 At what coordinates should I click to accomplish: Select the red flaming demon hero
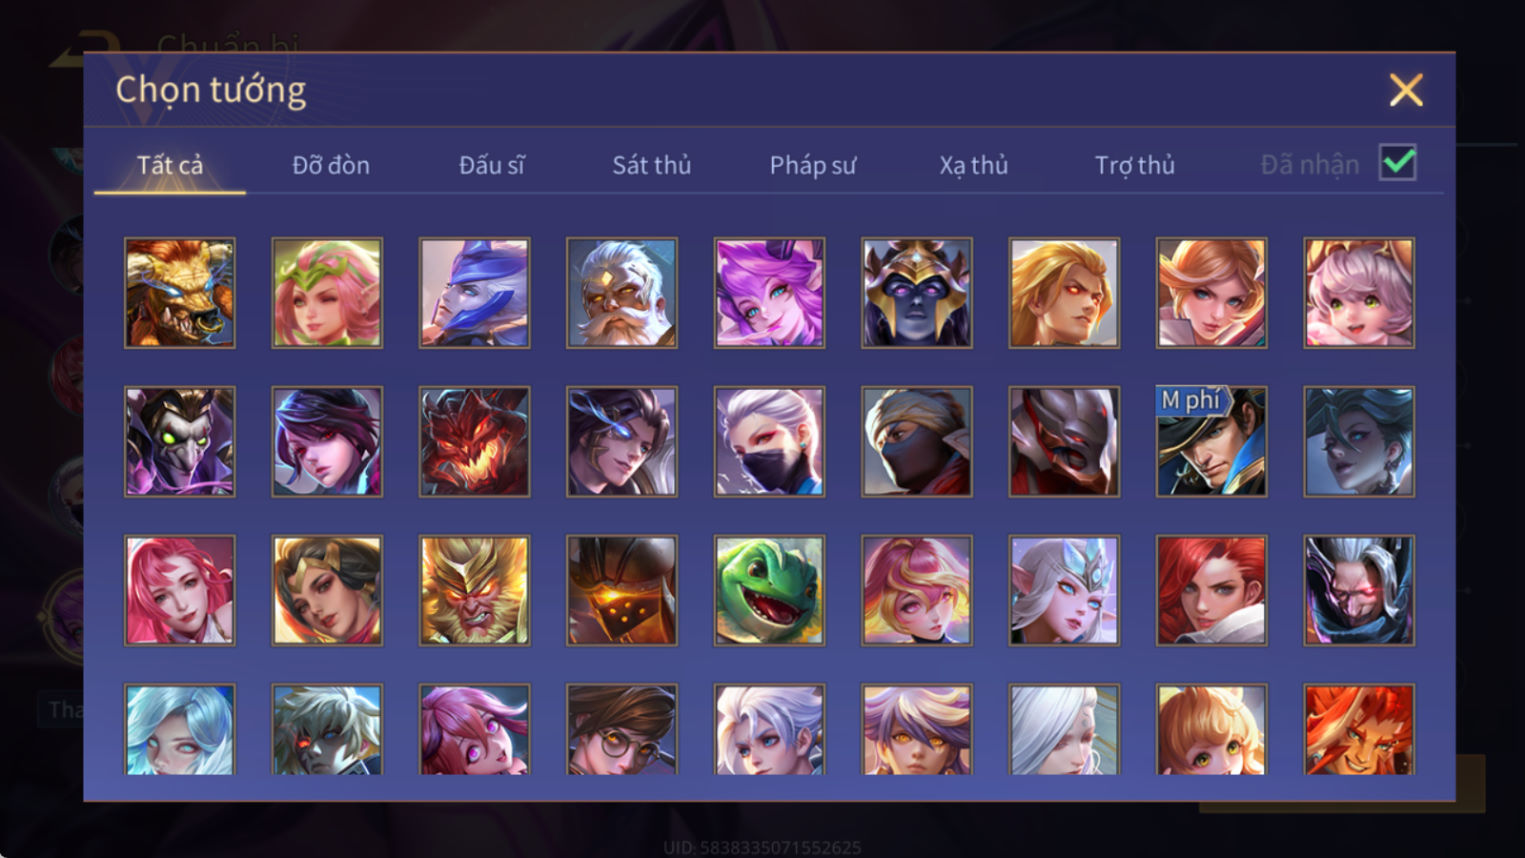(474, 441)
